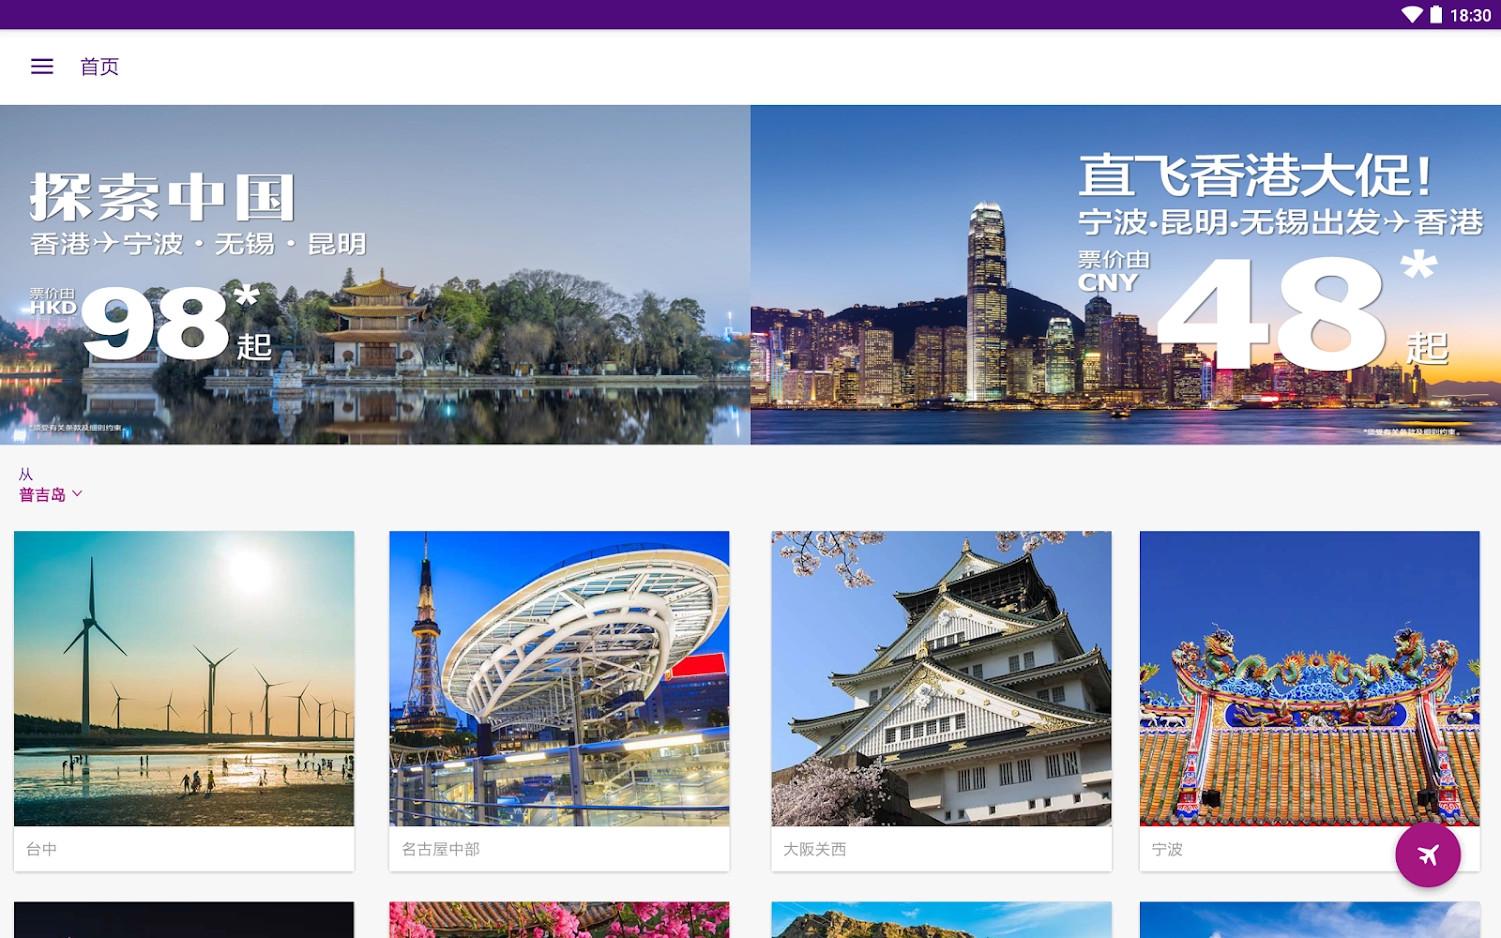Click the 大阪关西 caption label
This screenshot has width=1501, height=938.
click(x=814, y=849)
